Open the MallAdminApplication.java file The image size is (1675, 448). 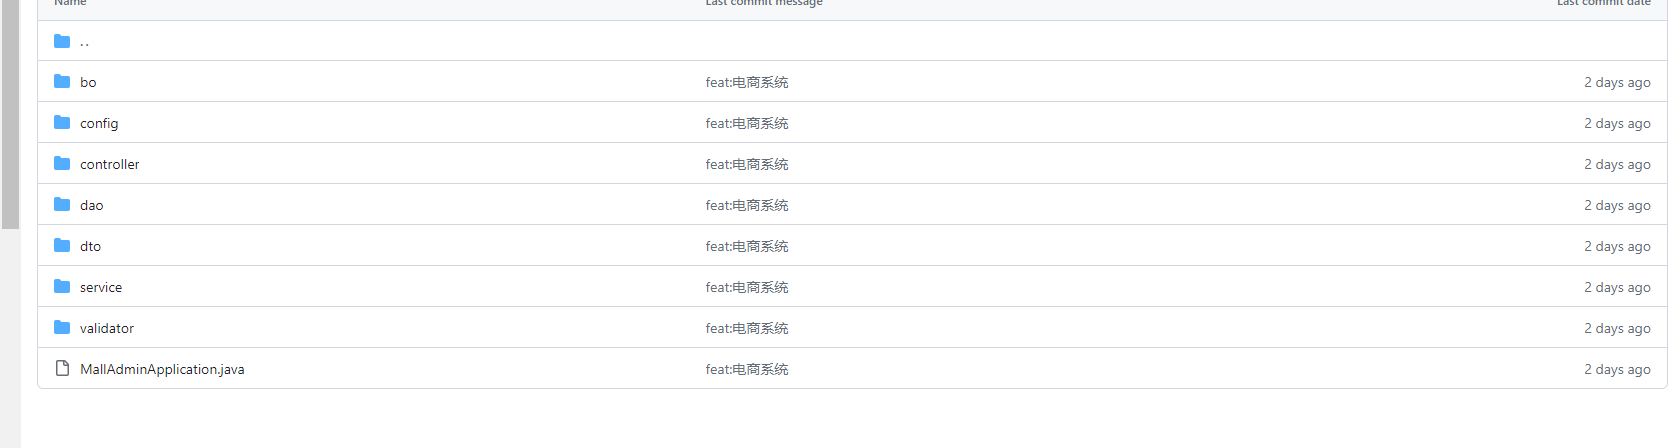point(162,369)
